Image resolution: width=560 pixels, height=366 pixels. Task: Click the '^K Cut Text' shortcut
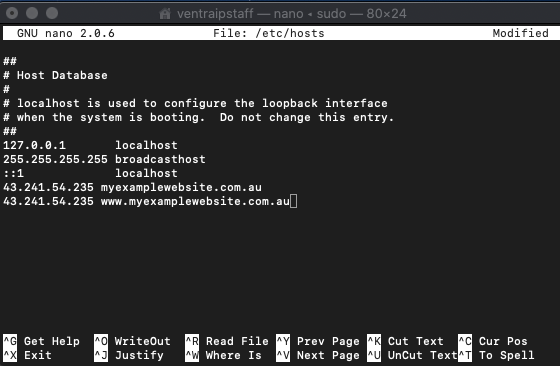click(405, 341)
